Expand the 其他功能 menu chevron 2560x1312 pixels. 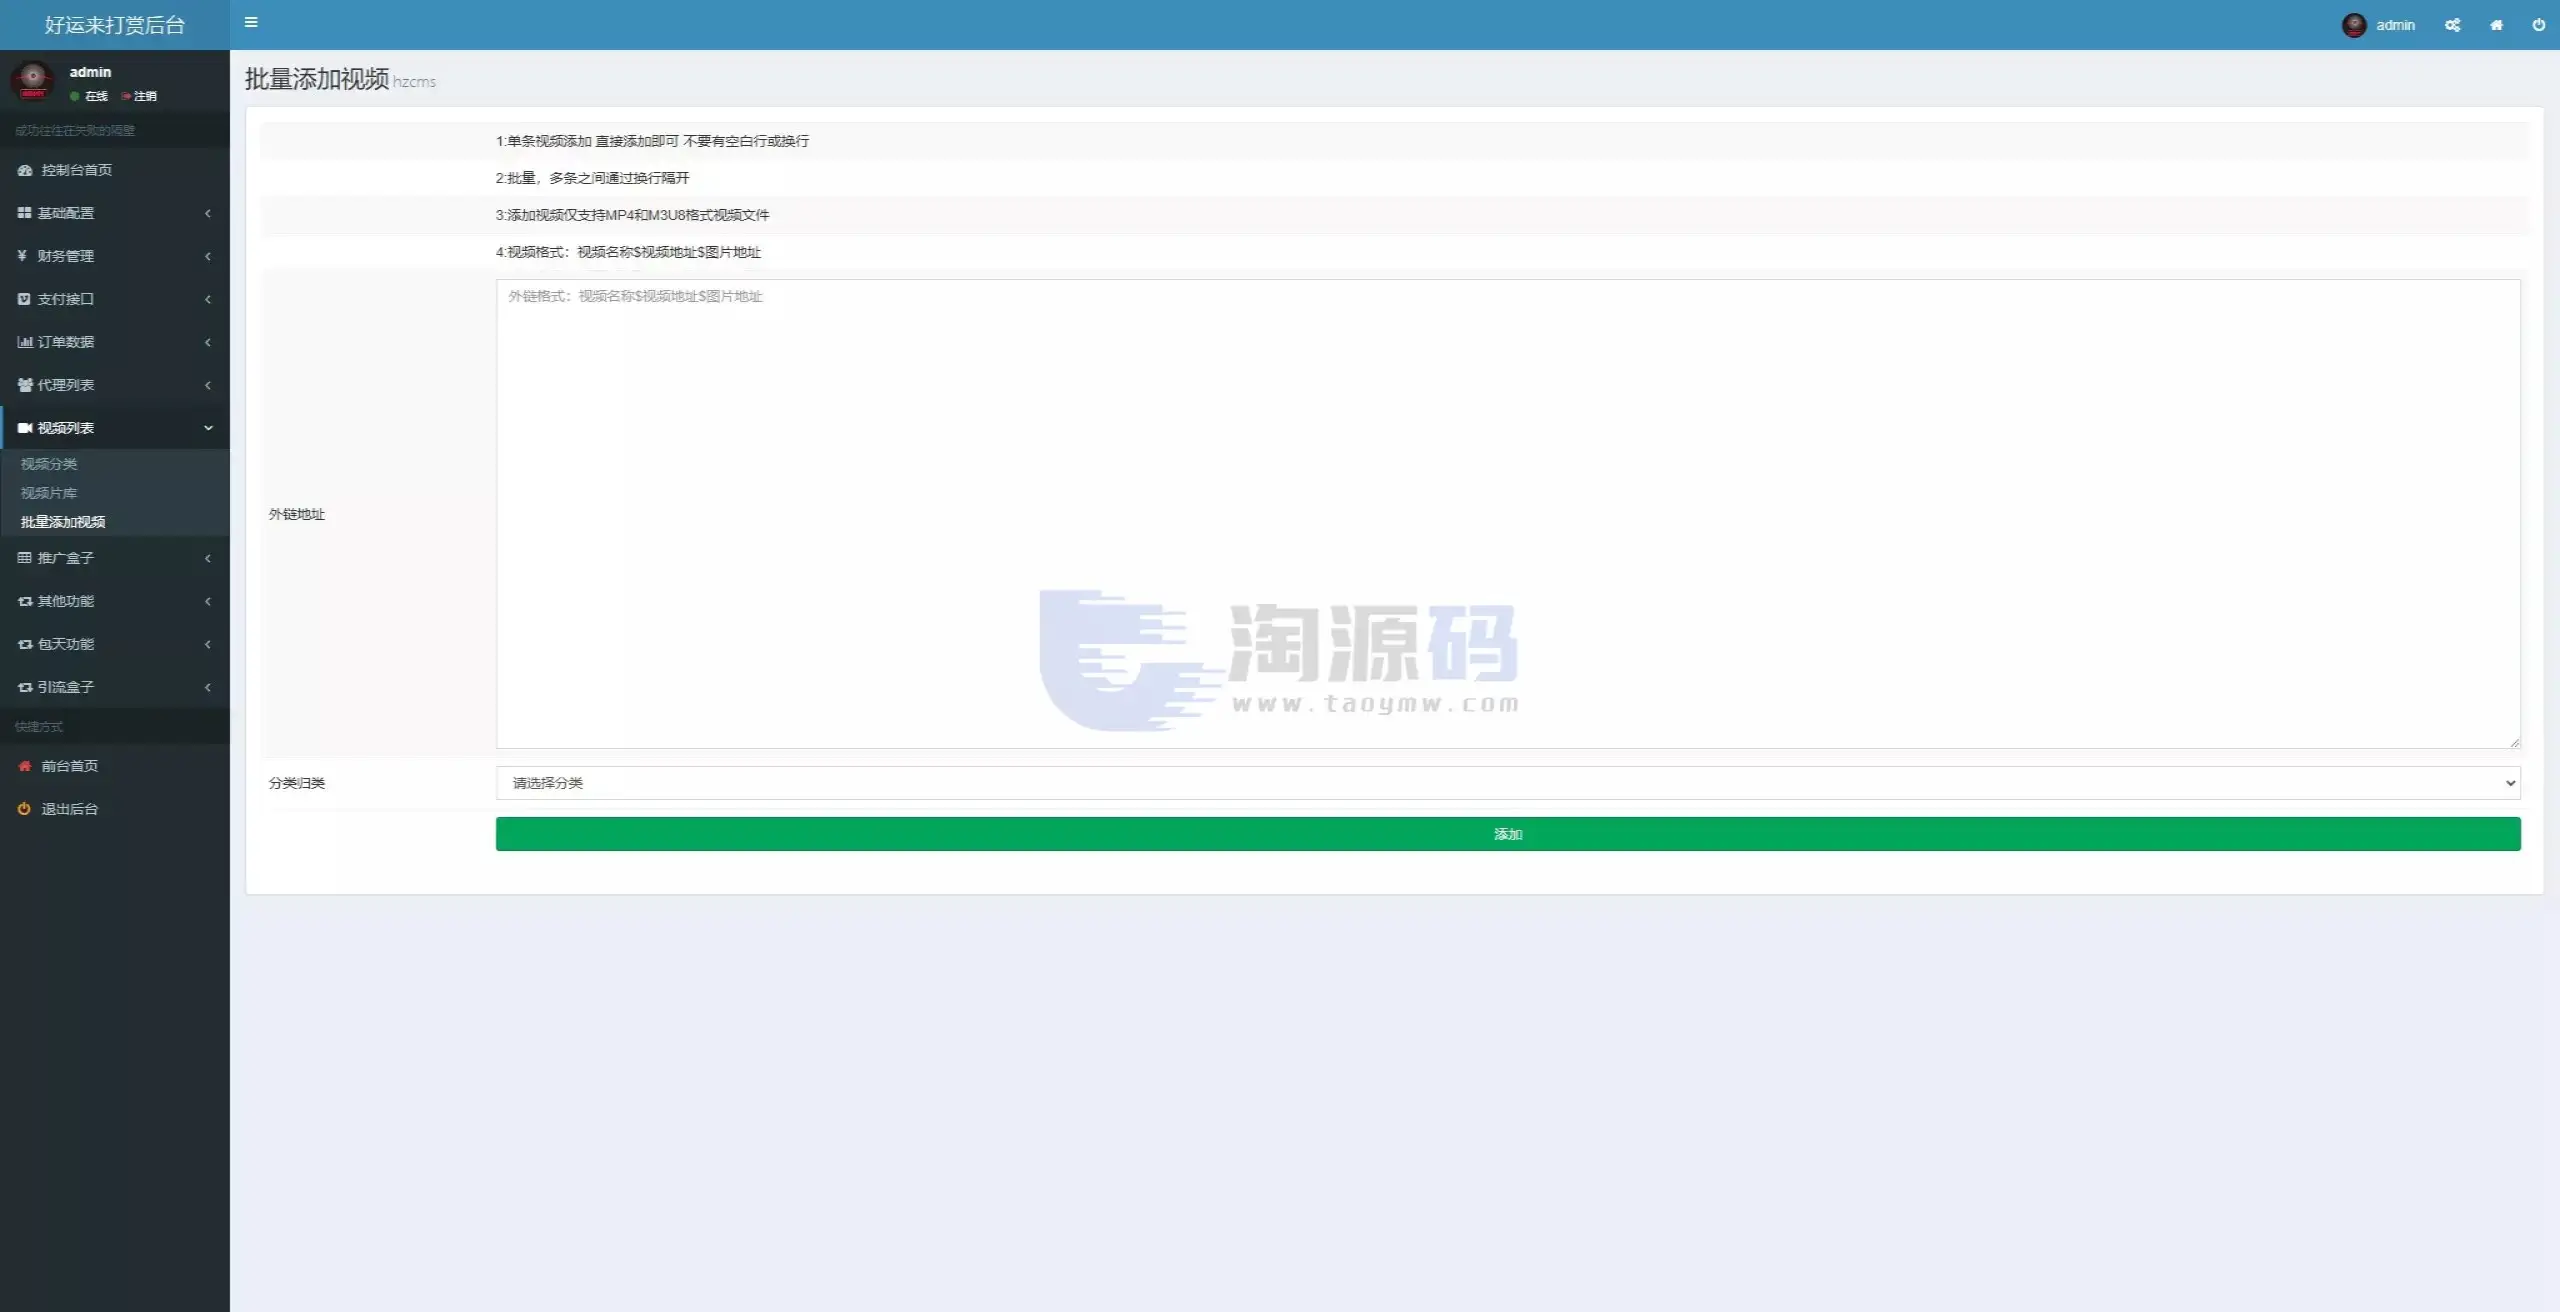tap(208, 601)
